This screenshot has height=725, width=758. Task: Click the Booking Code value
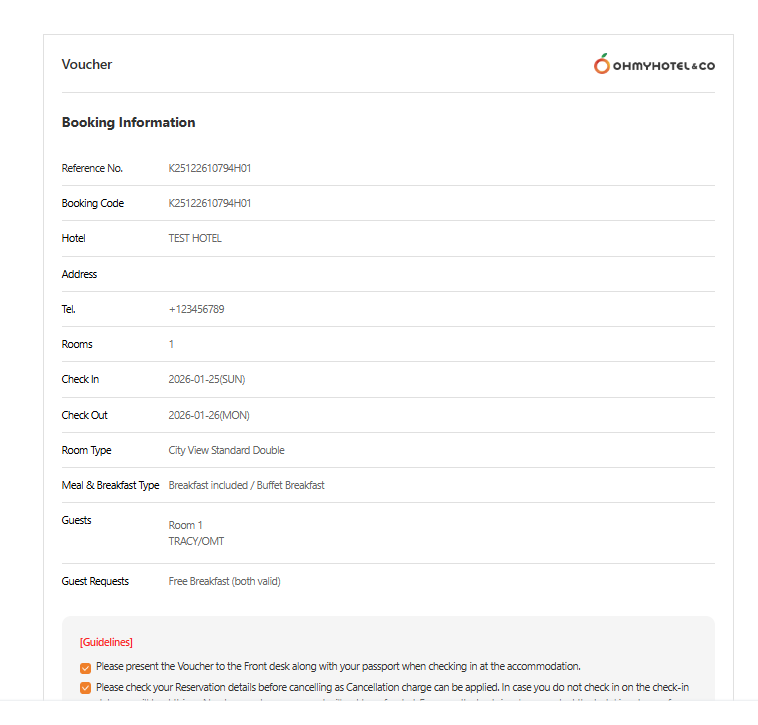(x=209, y=203)
